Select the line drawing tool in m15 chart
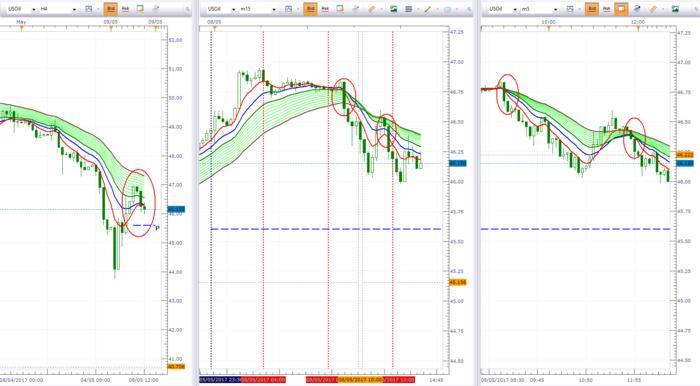The image size is (700, 386). tap(427, 9)
